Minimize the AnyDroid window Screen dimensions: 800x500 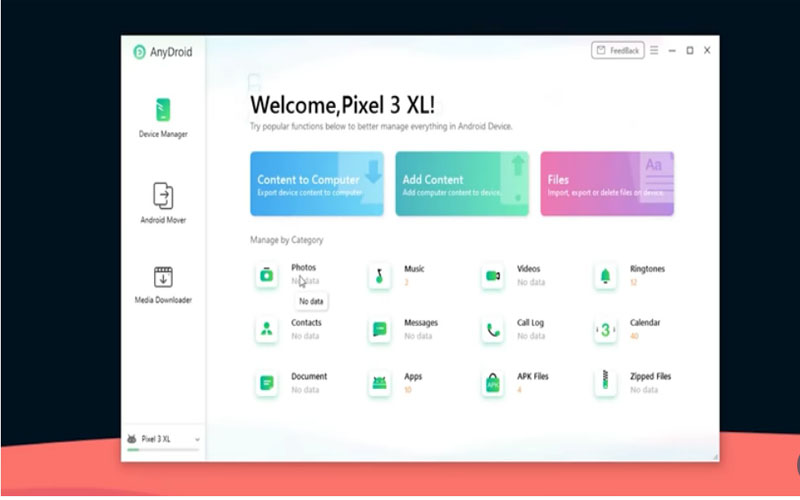tap(672, 51)
